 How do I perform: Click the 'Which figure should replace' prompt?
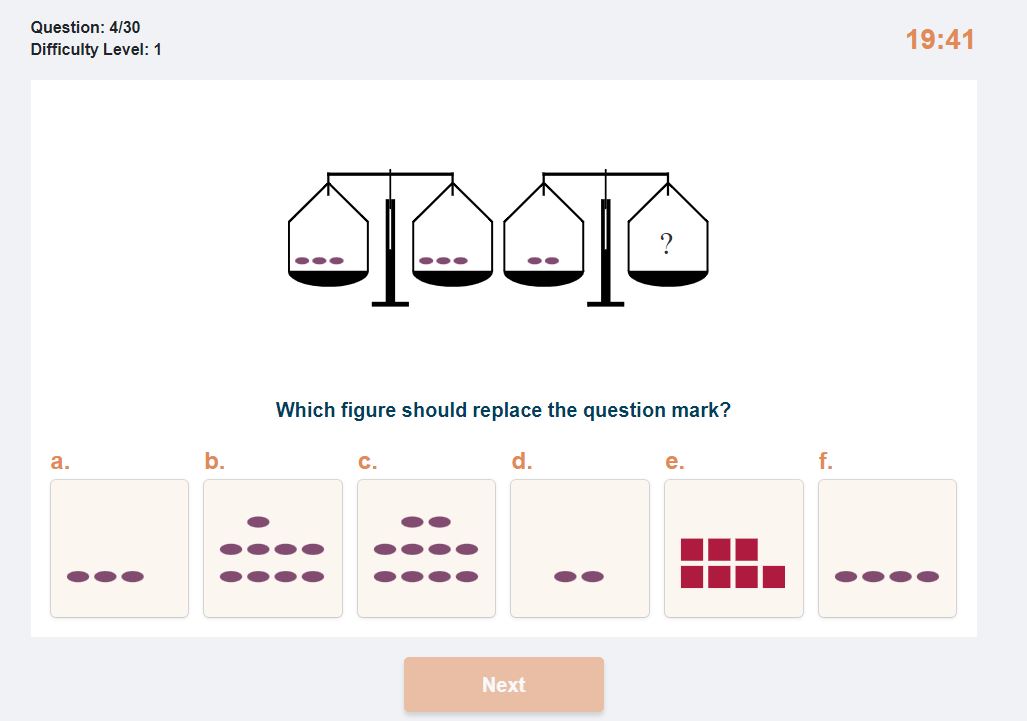click(503, 410)
